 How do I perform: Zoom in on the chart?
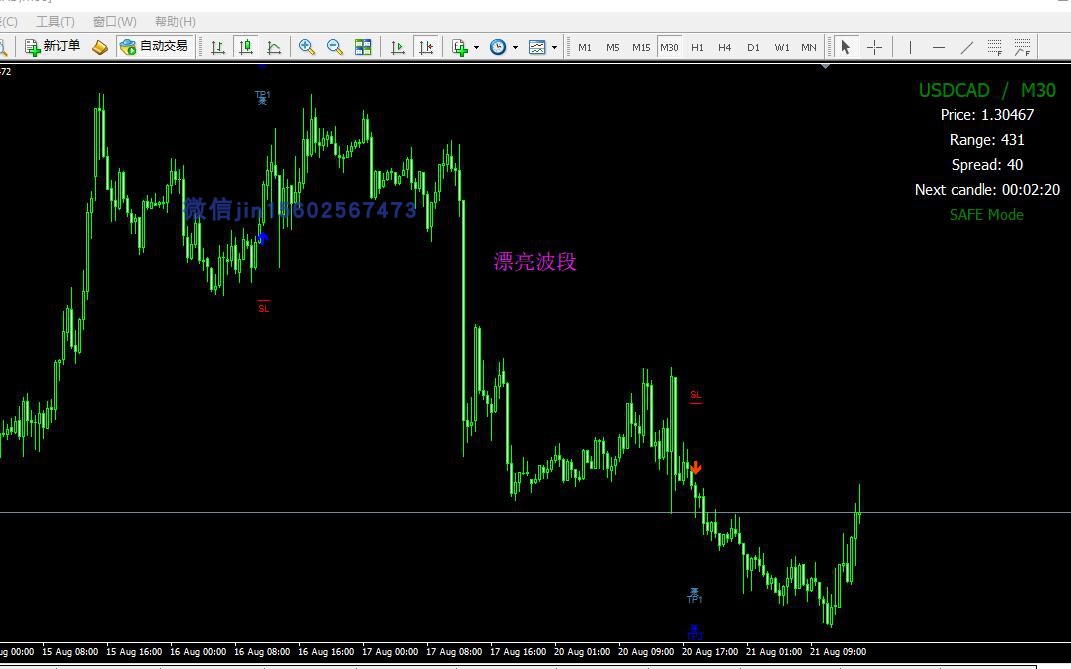coord(307,47)
